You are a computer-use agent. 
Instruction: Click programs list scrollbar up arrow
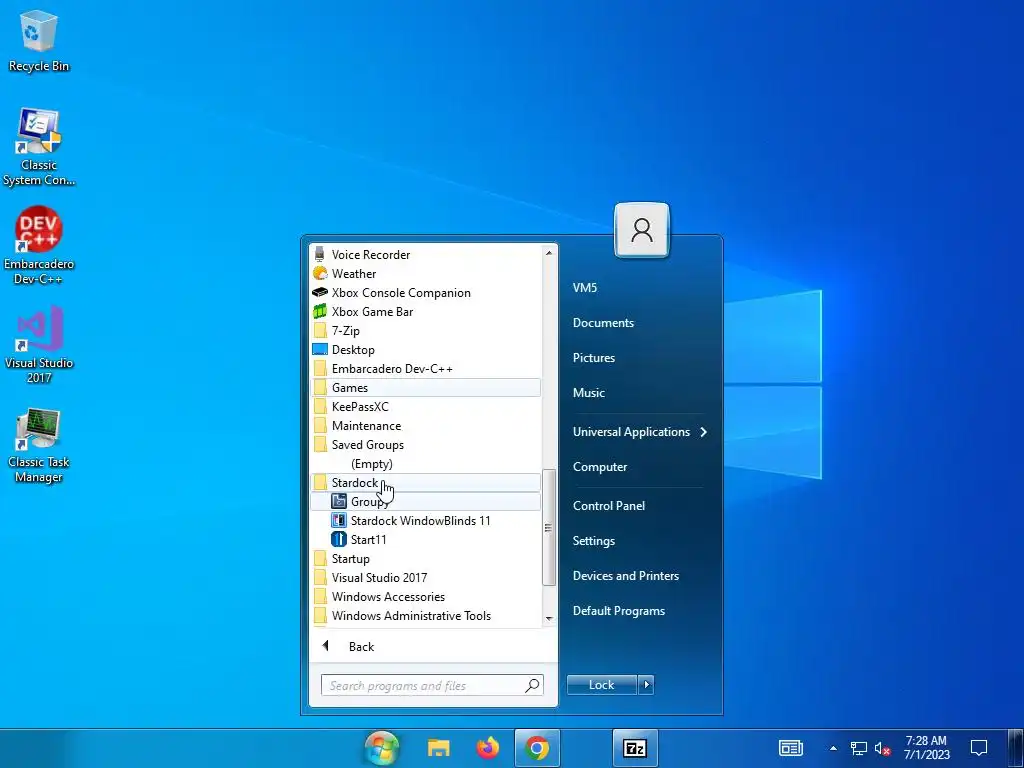click(549, 253)
